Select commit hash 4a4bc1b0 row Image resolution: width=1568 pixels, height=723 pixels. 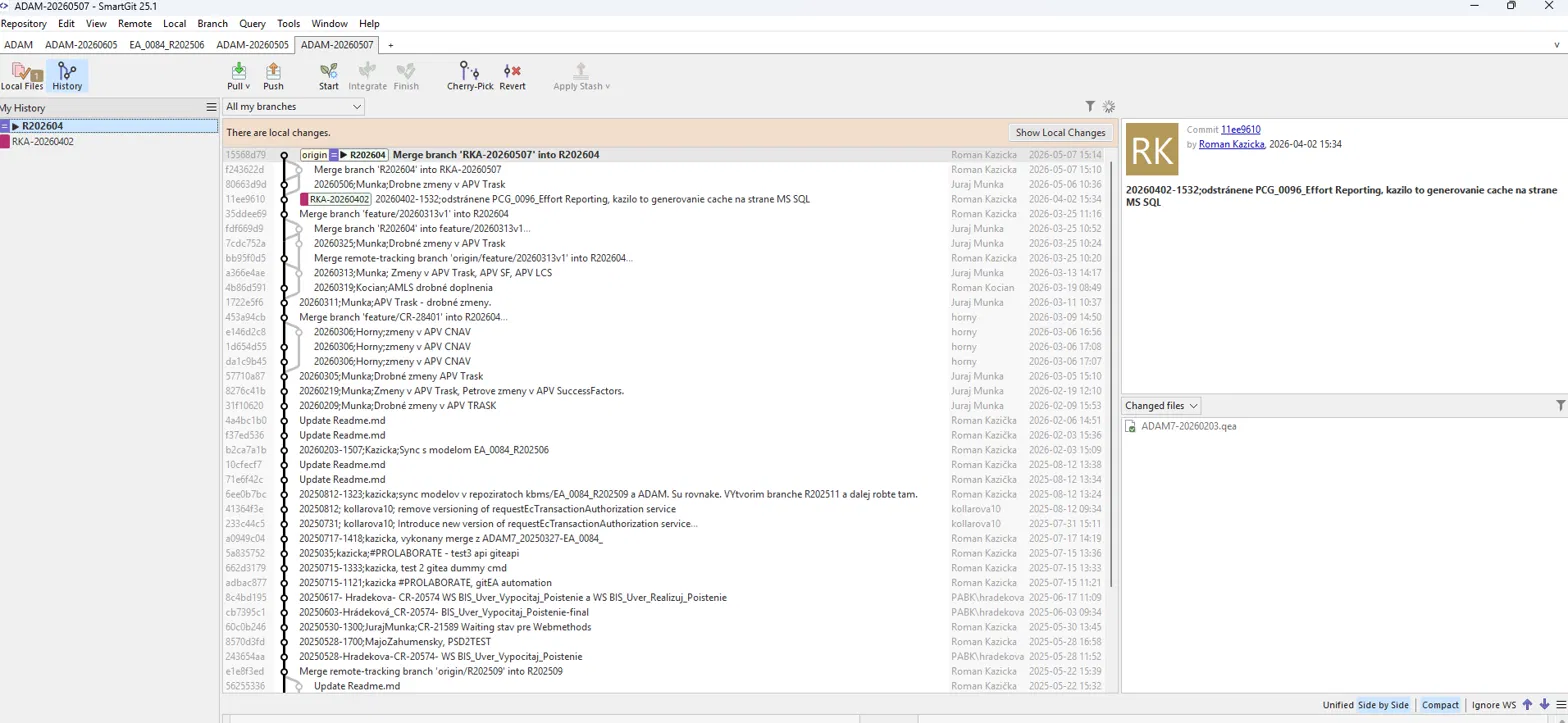pos(664,420)
